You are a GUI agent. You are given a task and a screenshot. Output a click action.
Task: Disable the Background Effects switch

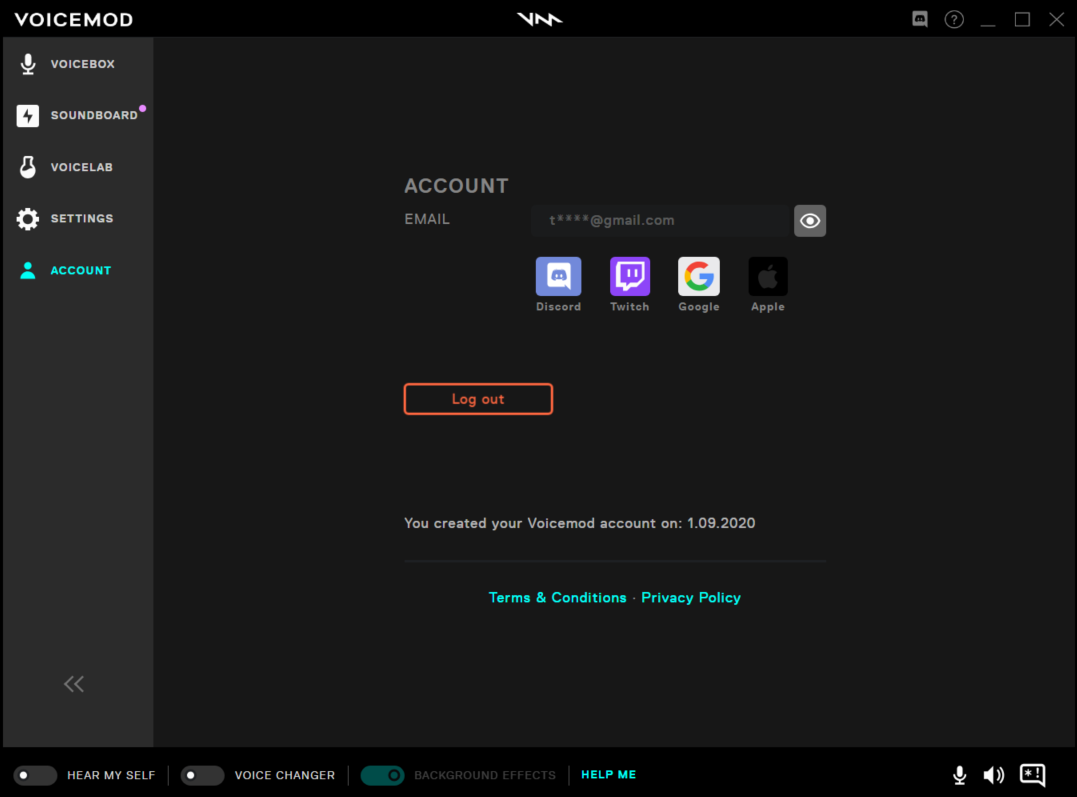(x=383, y=775)
